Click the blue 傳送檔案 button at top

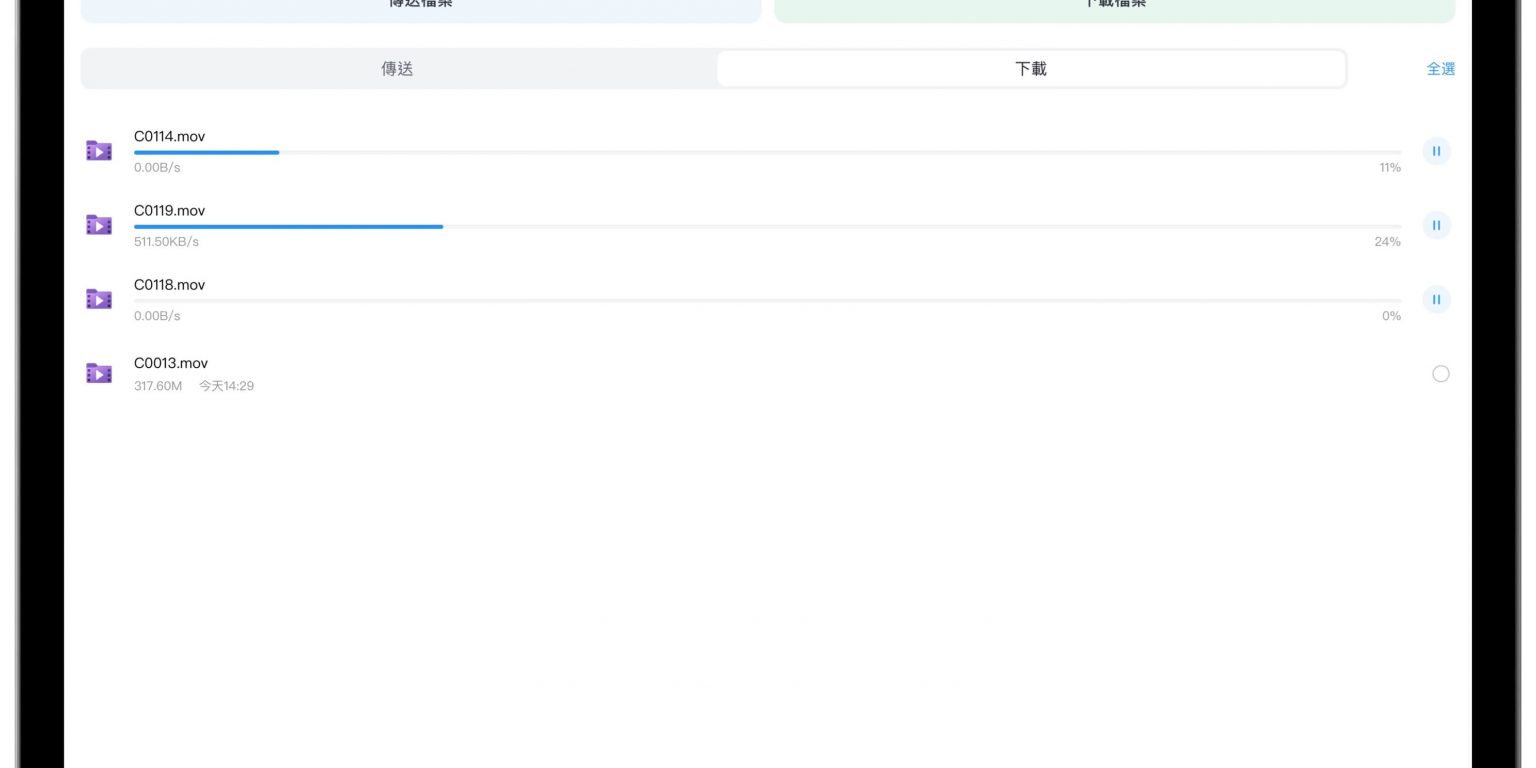(420, 8)
